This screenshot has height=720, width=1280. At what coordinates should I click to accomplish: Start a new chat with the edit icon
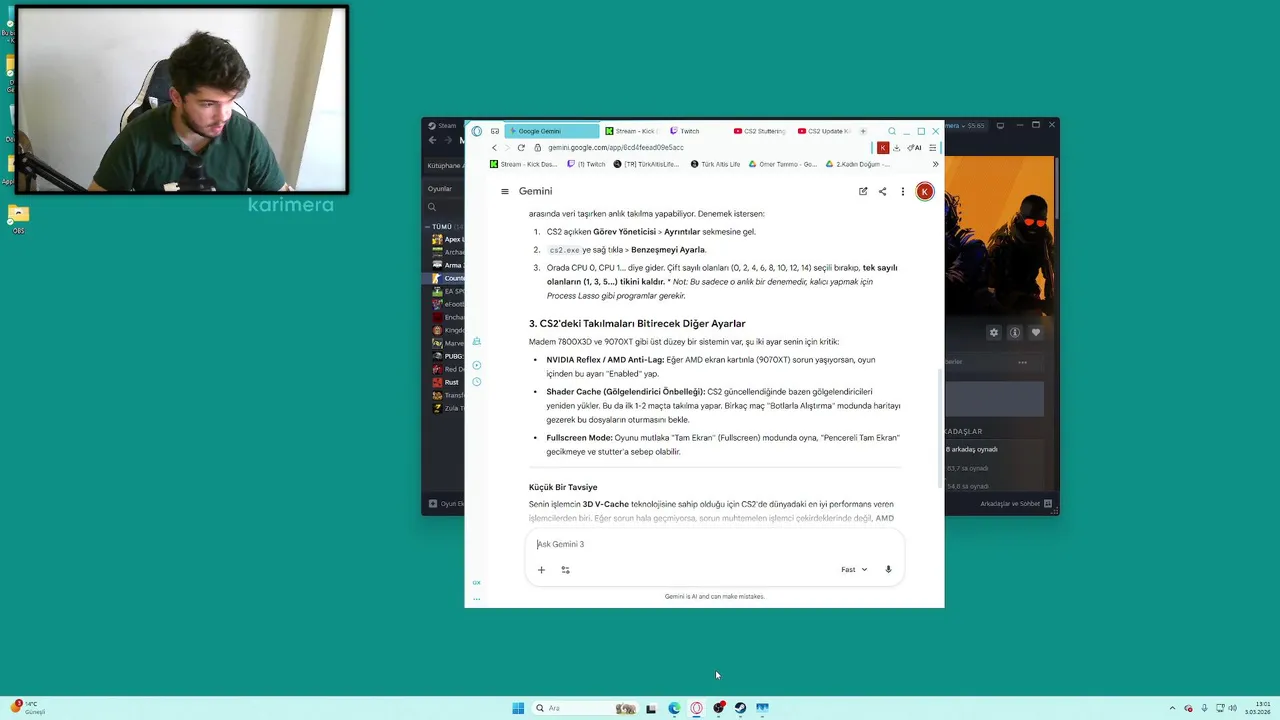point(863,191)
